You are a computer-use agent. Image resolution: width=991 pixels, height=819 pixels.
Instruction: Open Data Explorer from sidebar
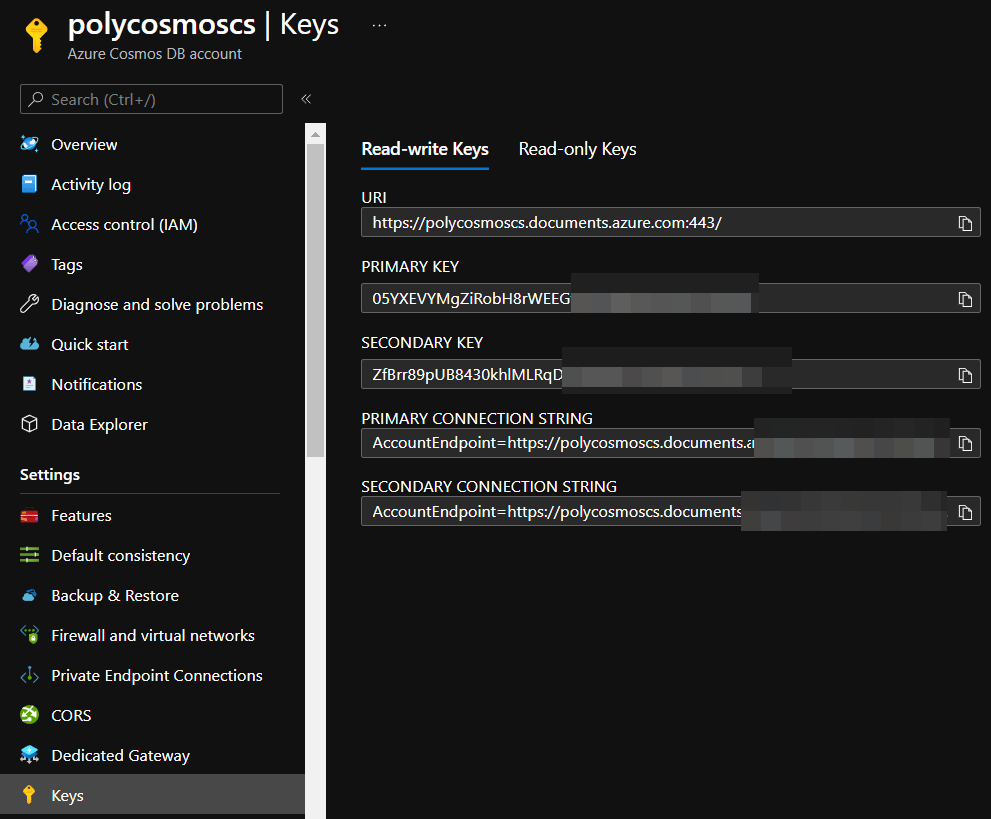click(99, 425)
